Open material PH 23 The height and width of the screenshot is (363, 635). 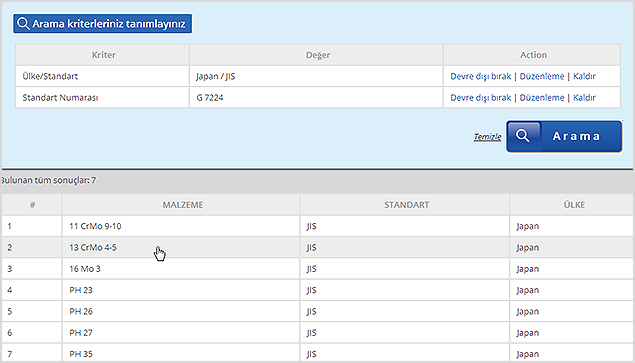click(81, 290)
